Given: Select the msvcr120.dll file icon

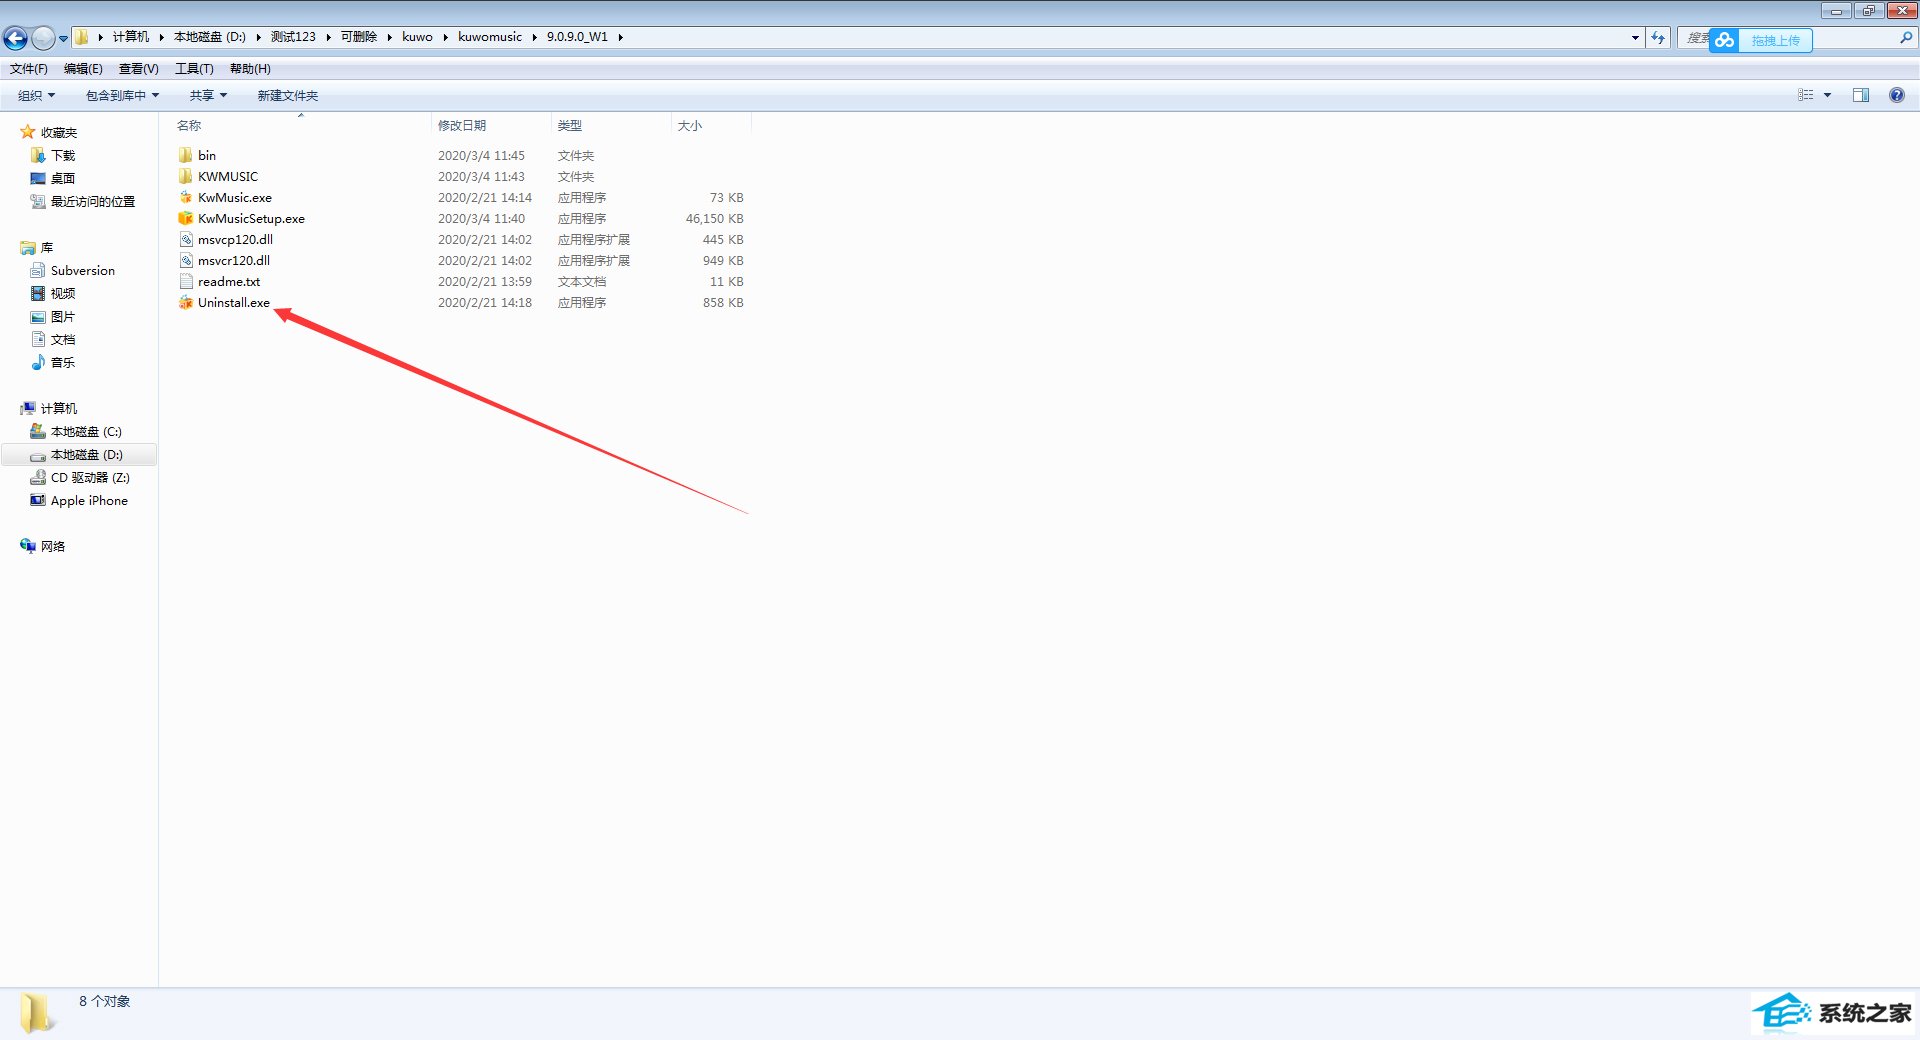Looking at the screenshot, I should 185,260.
